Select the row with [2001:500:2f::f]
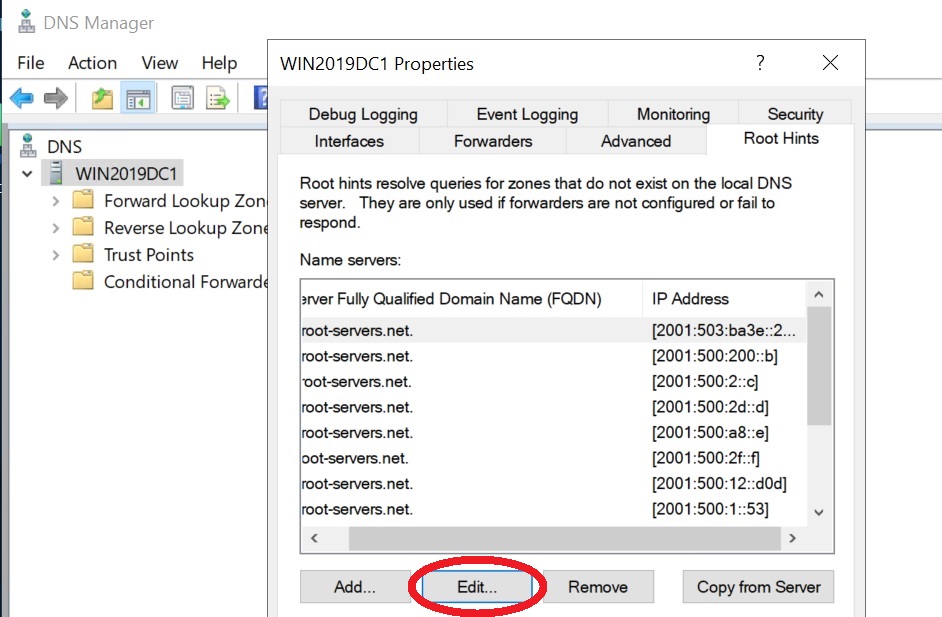The height and width of the screenshot is (617, 942). [553, 458]
